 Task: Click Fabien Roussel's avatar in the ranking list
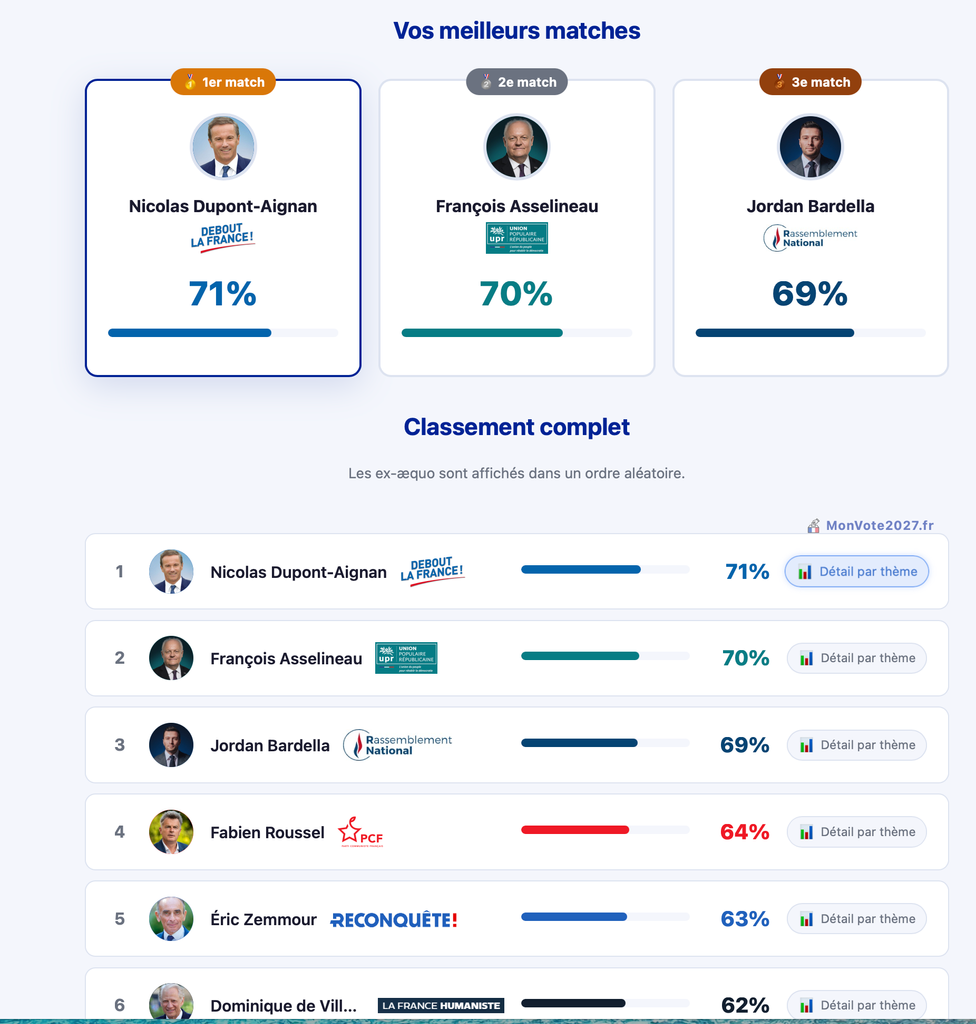pyautogui.click(x=171, y=832)
